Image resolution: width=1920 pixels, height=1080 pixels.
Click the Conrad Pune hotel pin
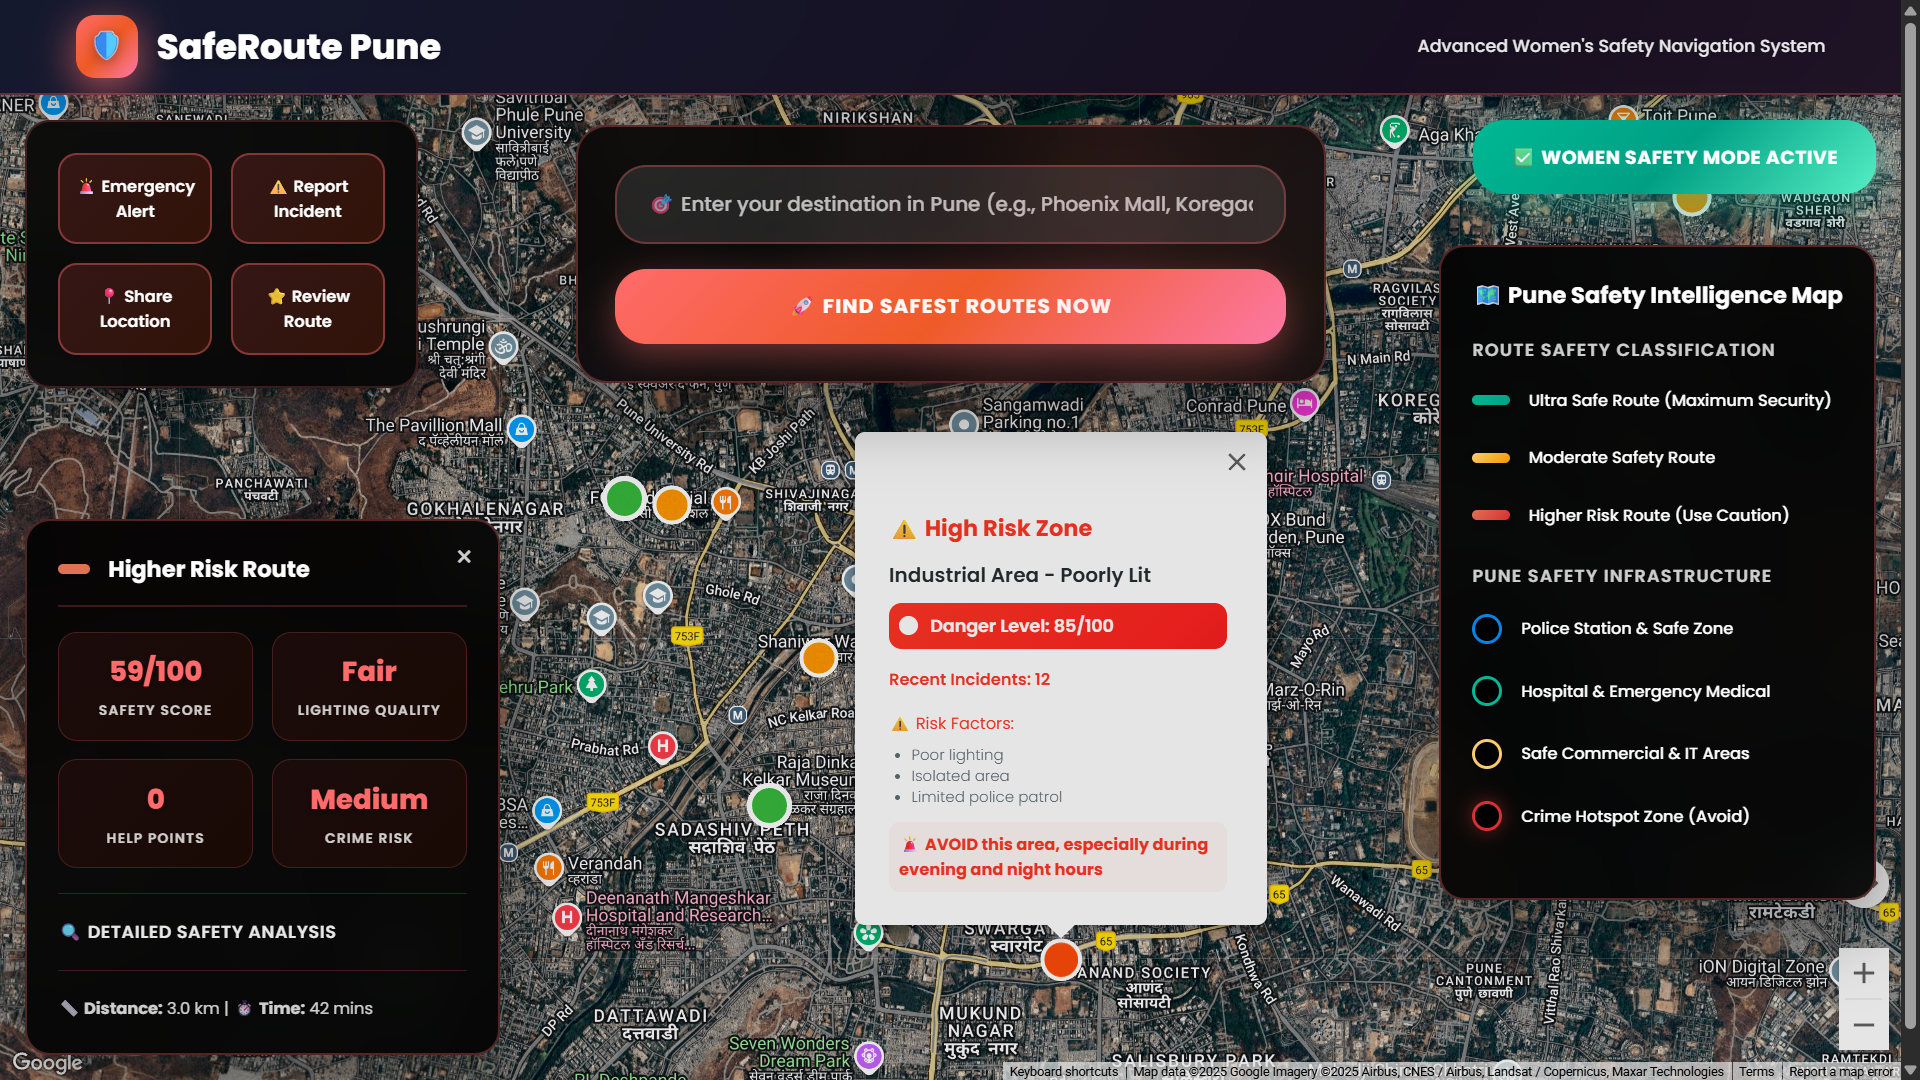pos(1304,403)
